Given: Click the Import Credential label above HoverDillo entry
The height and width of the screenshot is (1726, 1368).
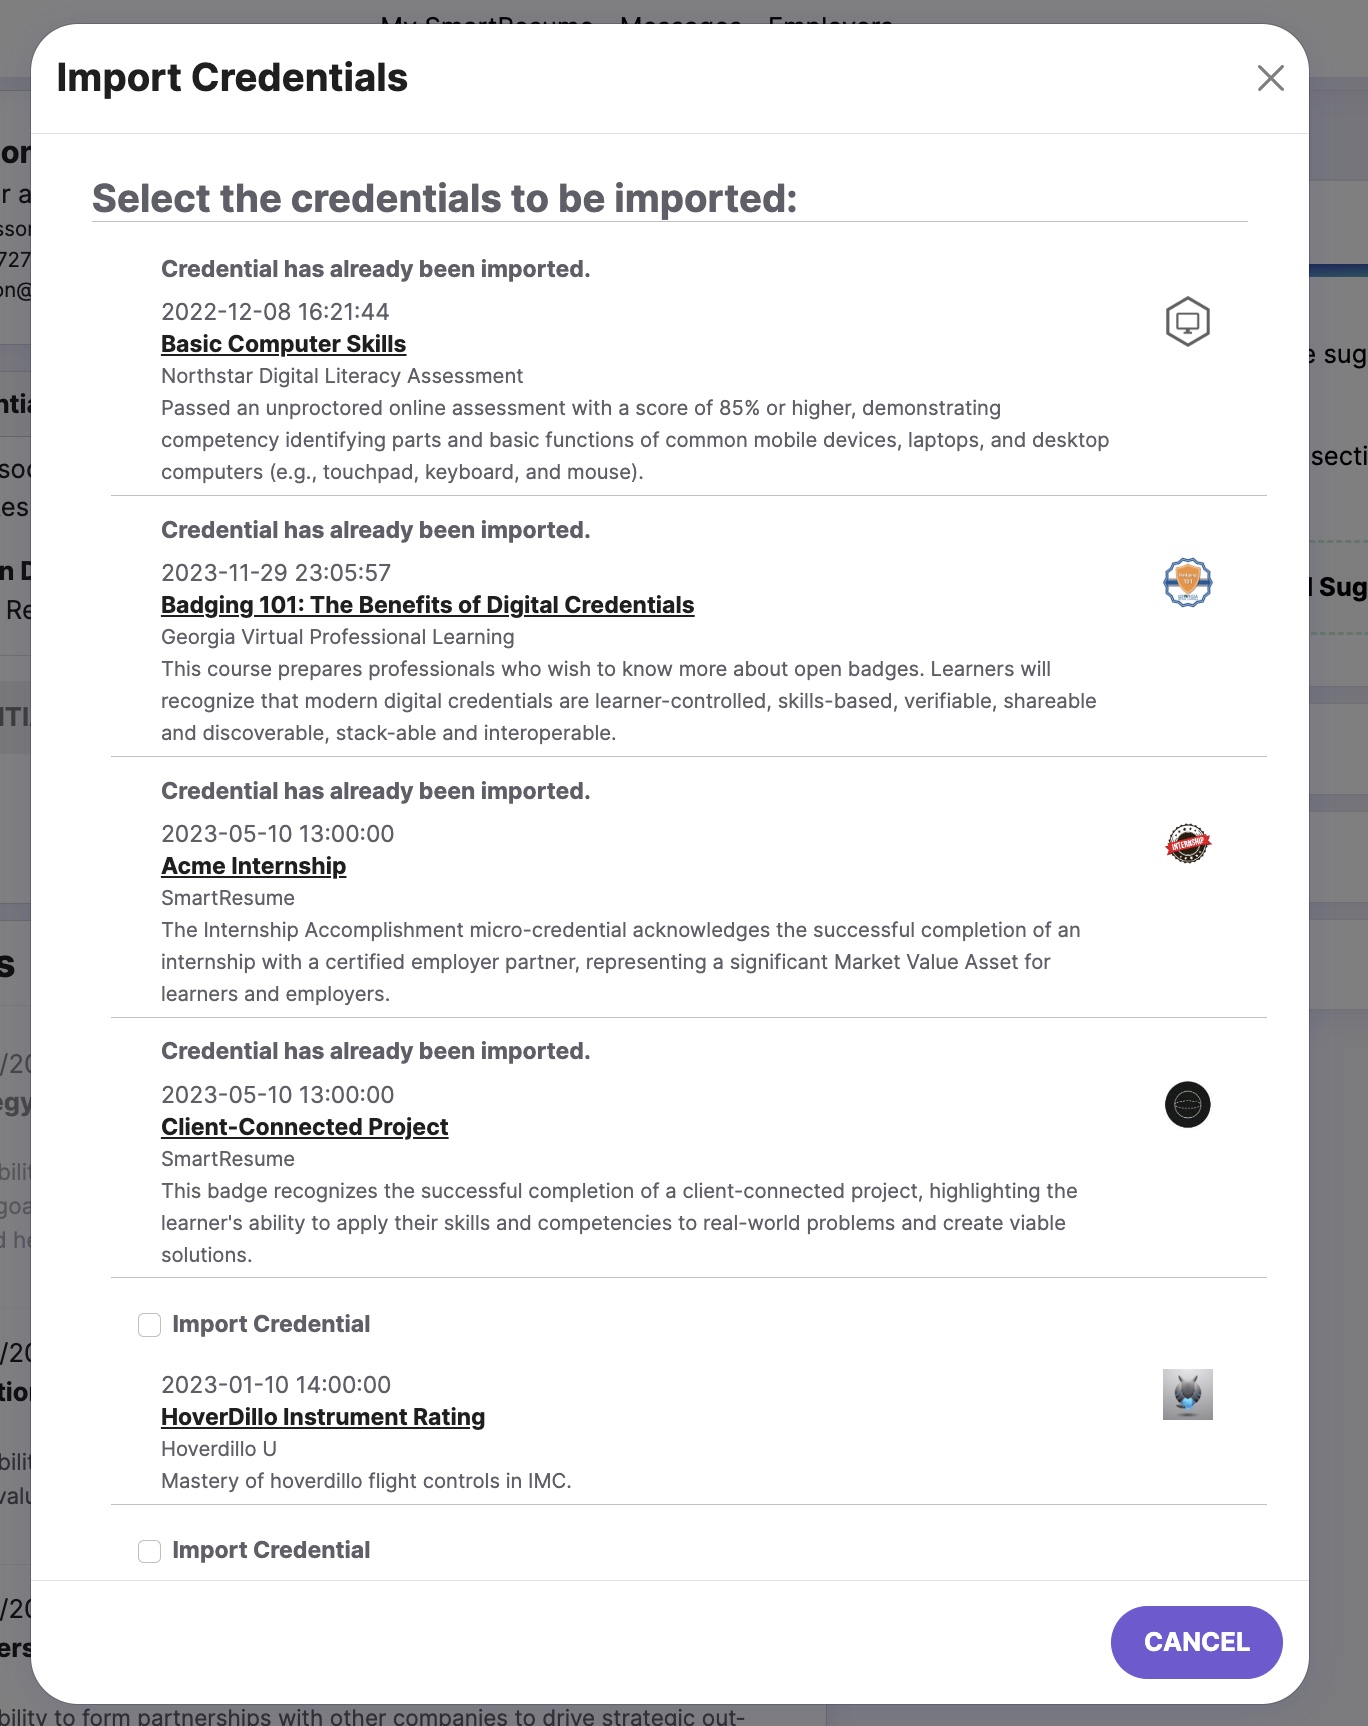Looking at the screenshot, I should pyautogui.click(x=270, y=1324).
